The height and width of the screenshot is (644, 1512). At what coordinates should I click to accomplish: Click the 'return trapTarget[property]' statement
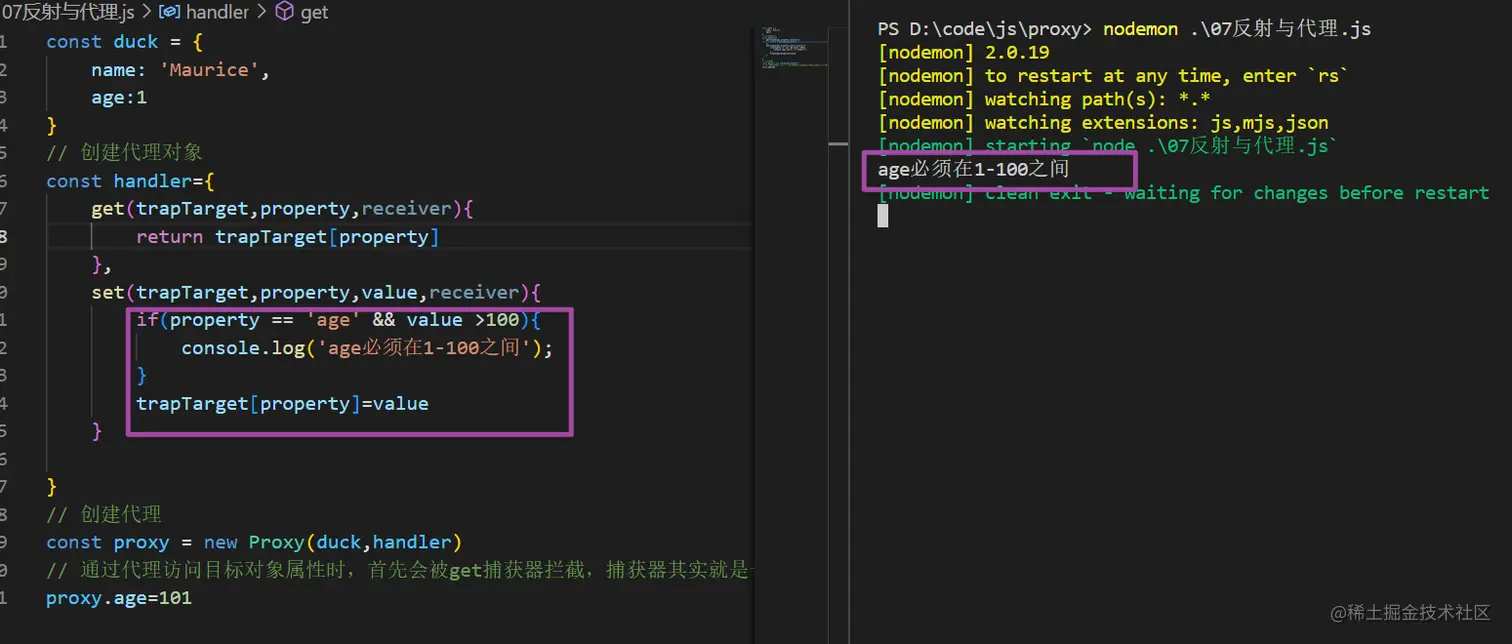tap(288, 237)
